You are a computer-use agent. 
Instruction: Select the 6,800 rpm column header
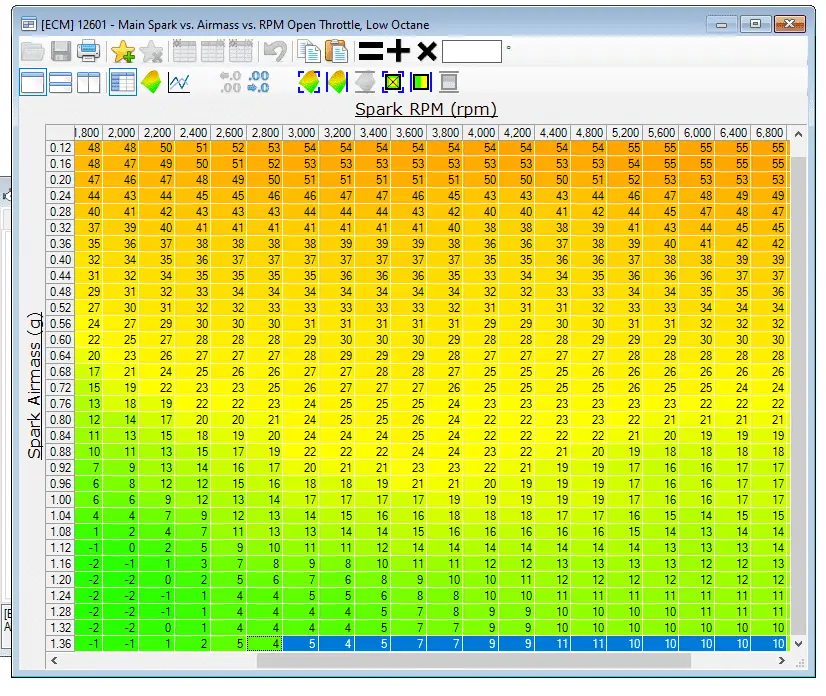[769, 133]
